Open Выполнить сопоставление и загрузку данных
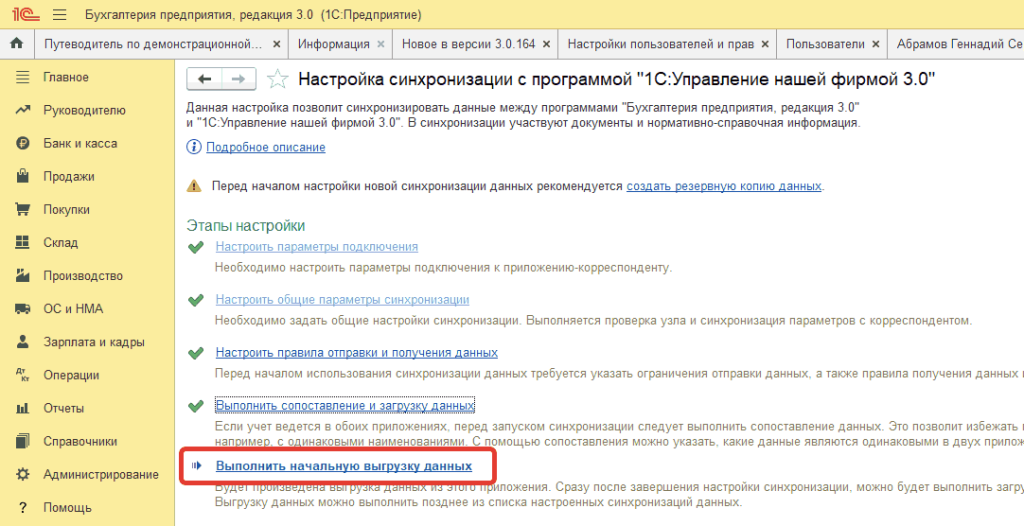 (x=345, y=406)
